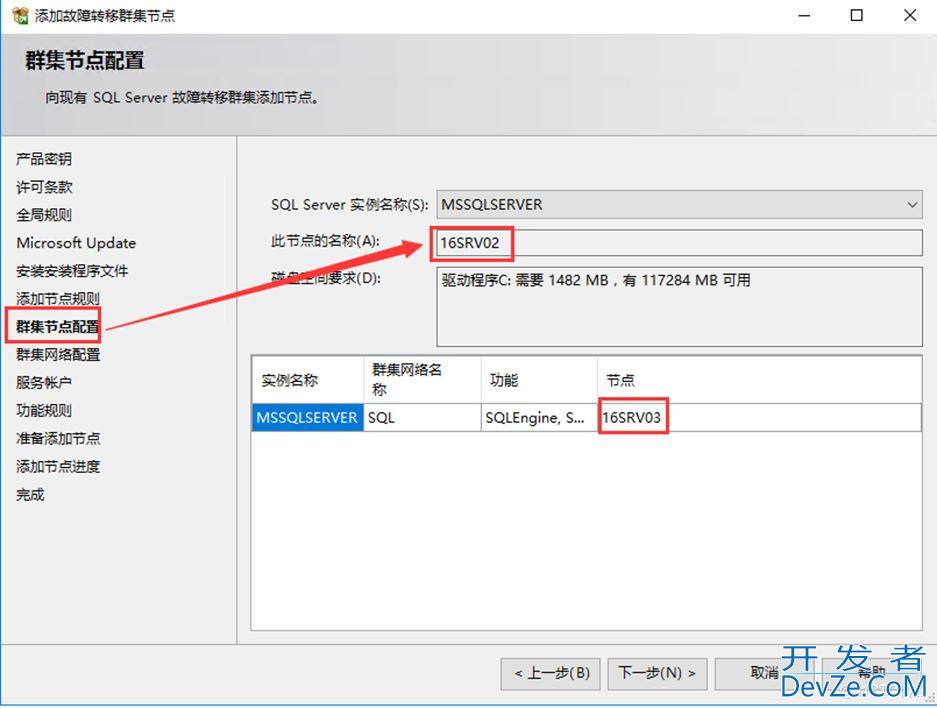Click the 下一步(N) next button
Screen dimensions: 937x708
(x=657, y=674)
